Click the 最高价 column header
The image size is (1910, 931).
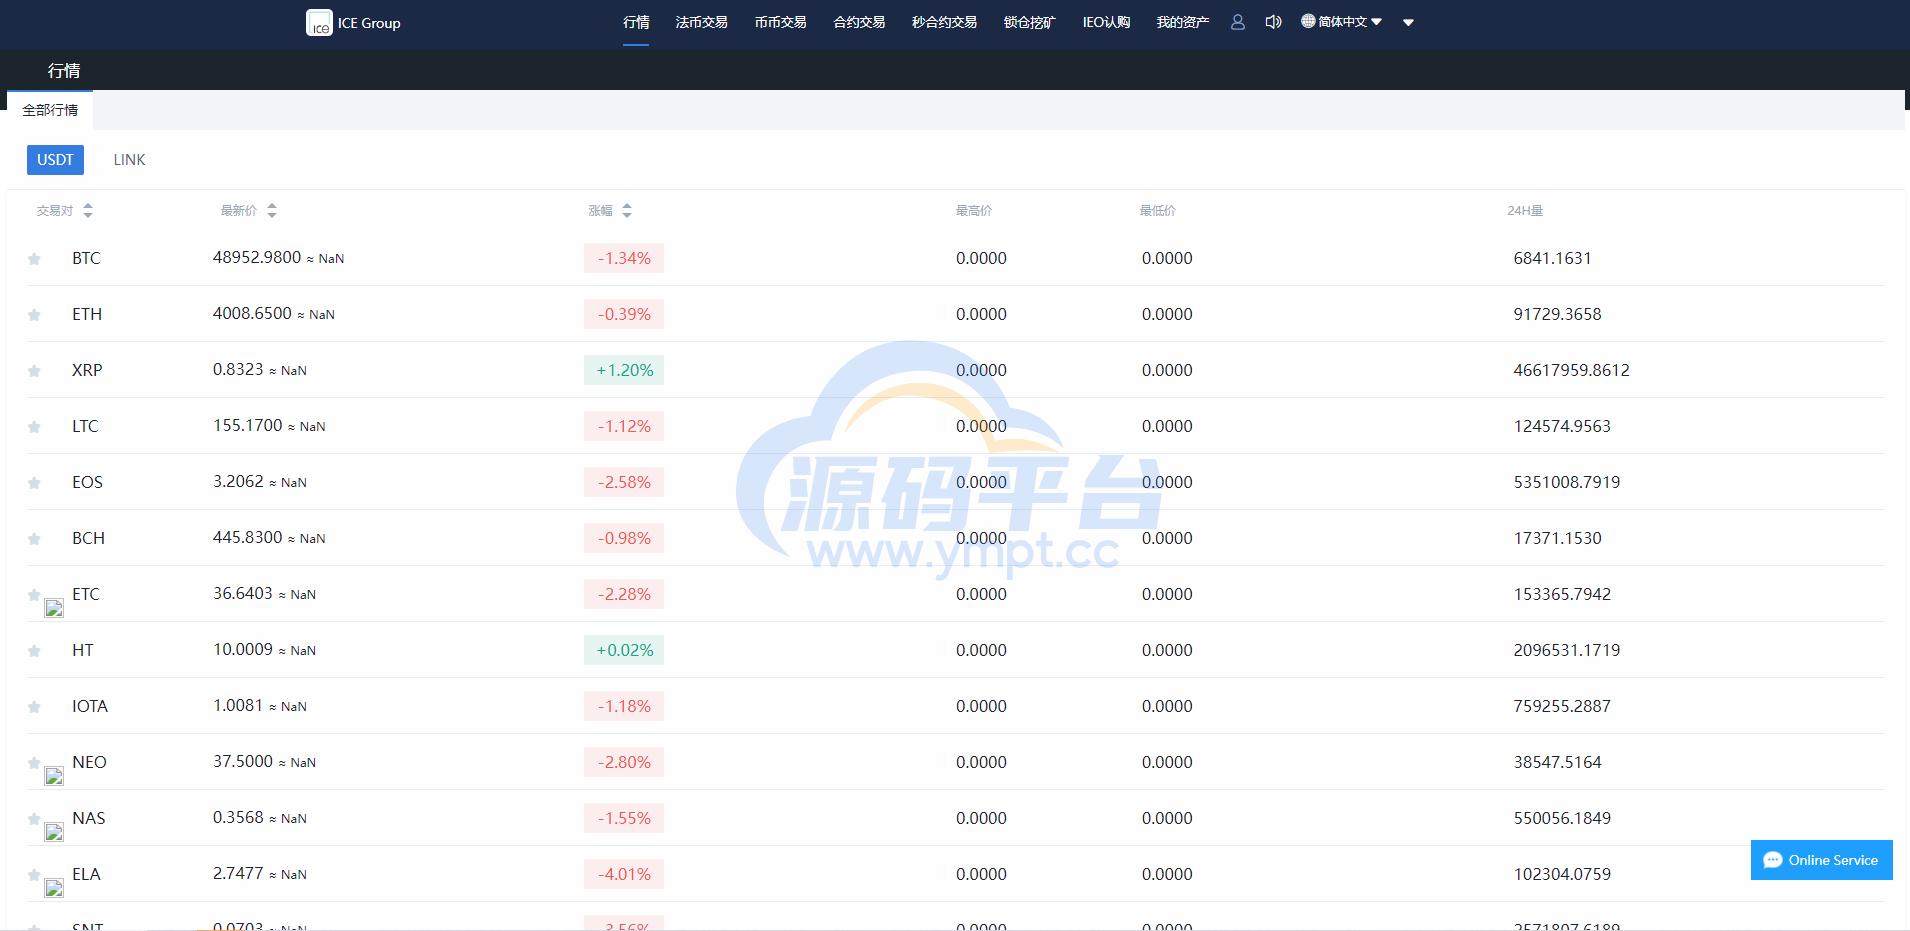tap(973, 210)
